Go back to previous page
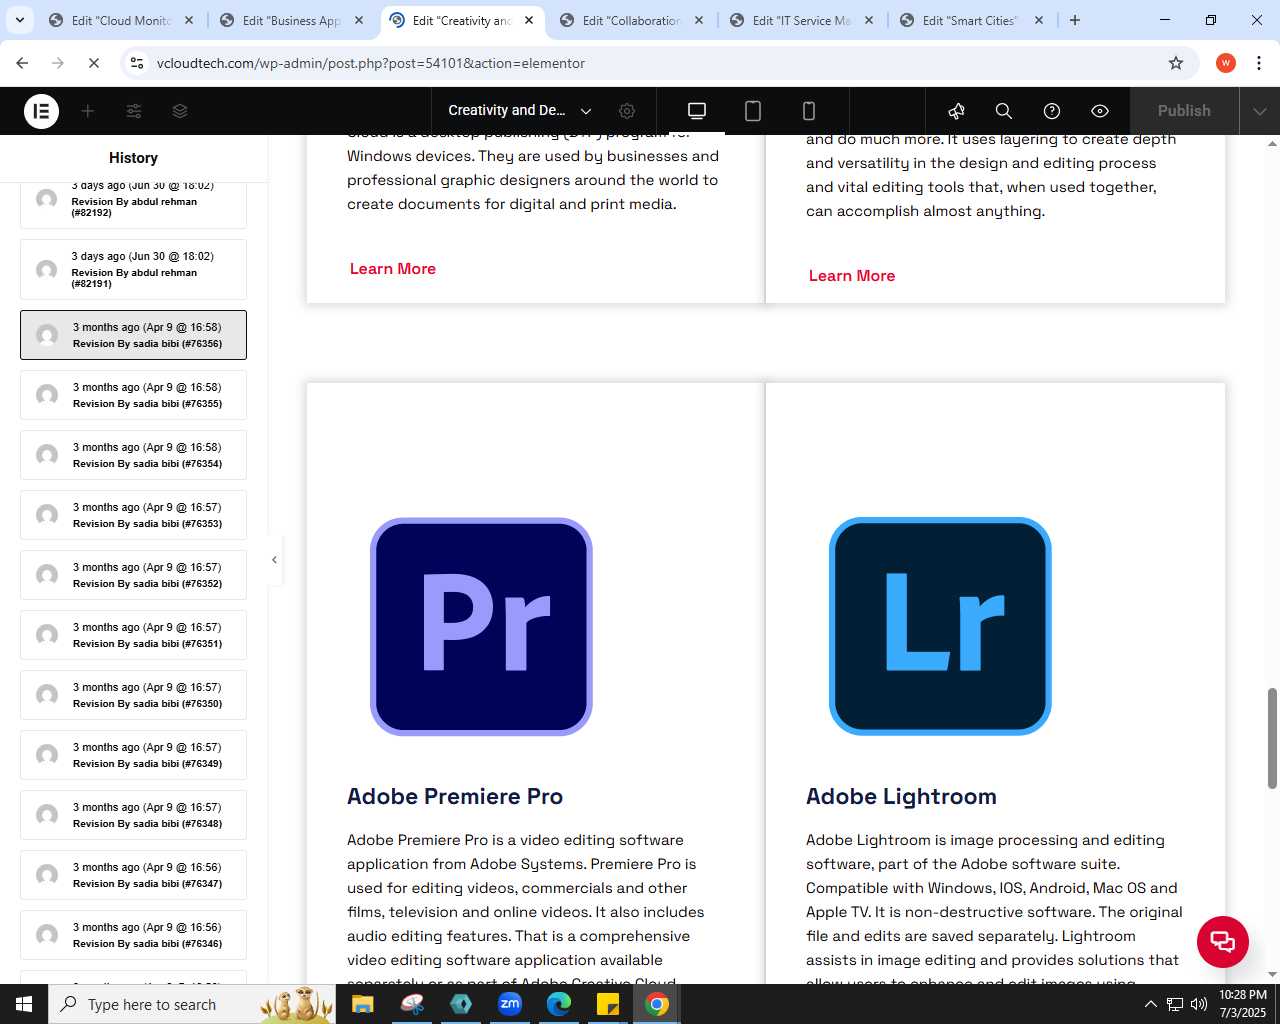Image resolution: width=1280 pixels, height=1024 pixels. tap(22, 63)
